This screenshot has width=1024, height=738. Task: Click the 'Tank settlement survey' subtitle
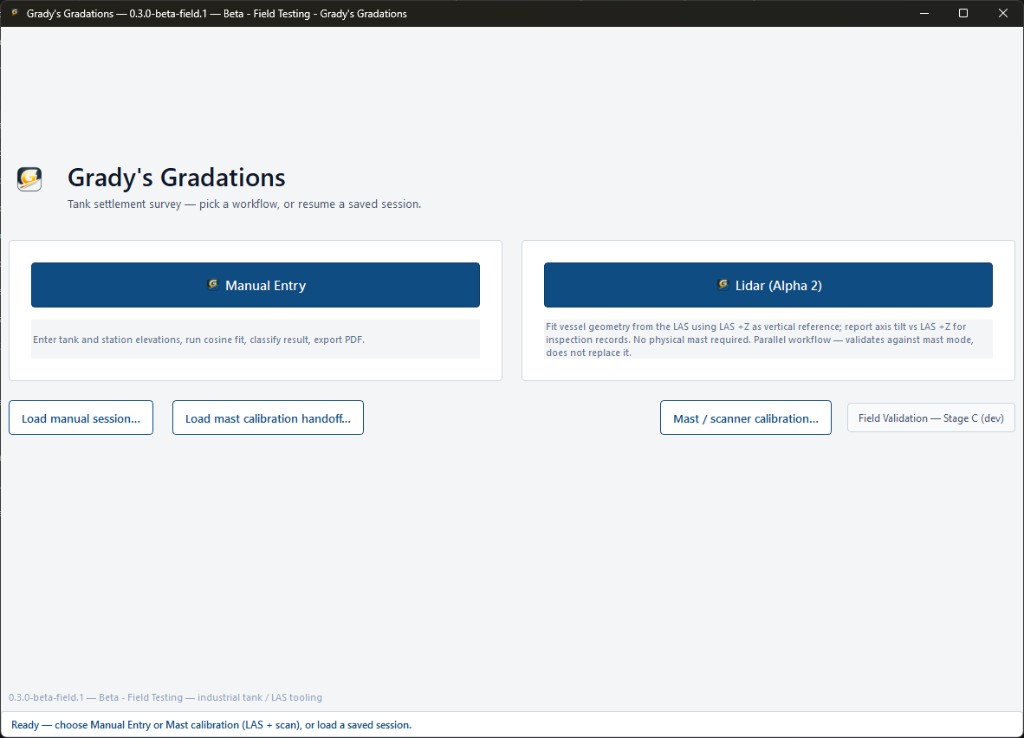[244, 204]
